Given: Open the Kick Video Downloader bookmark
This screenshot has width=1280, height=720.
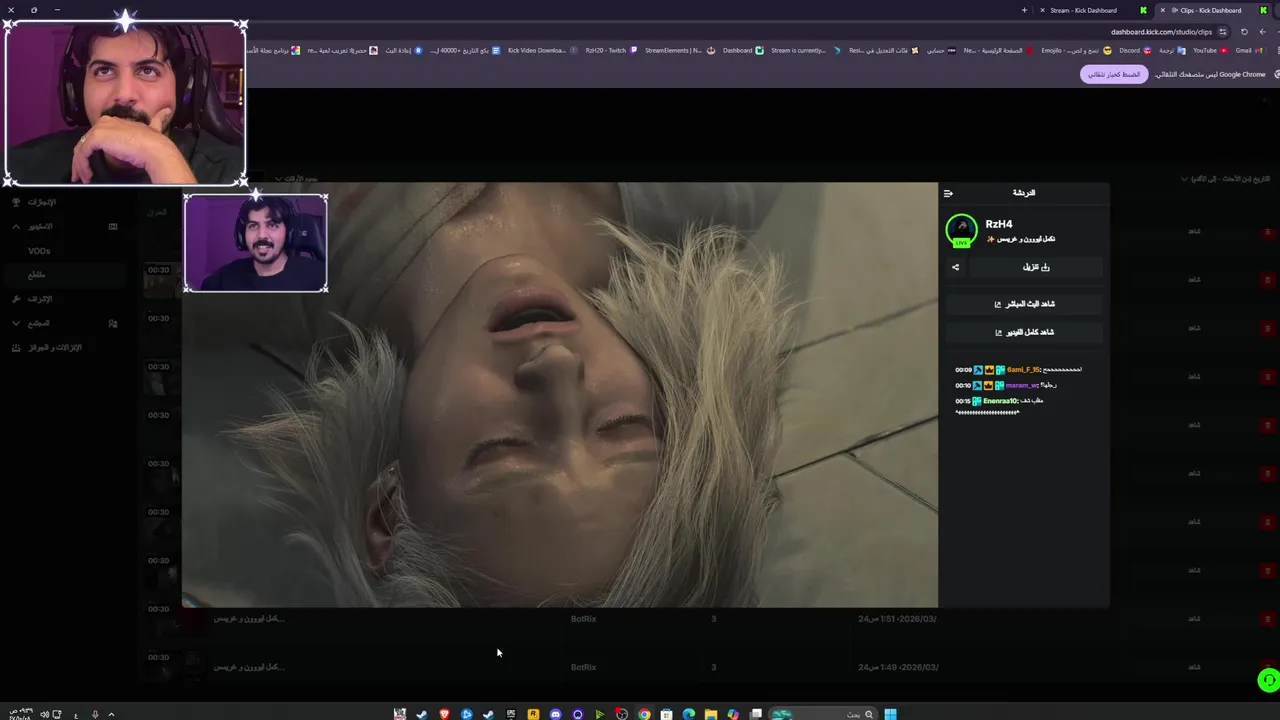Looking at the screenshot, I should 541,50.
